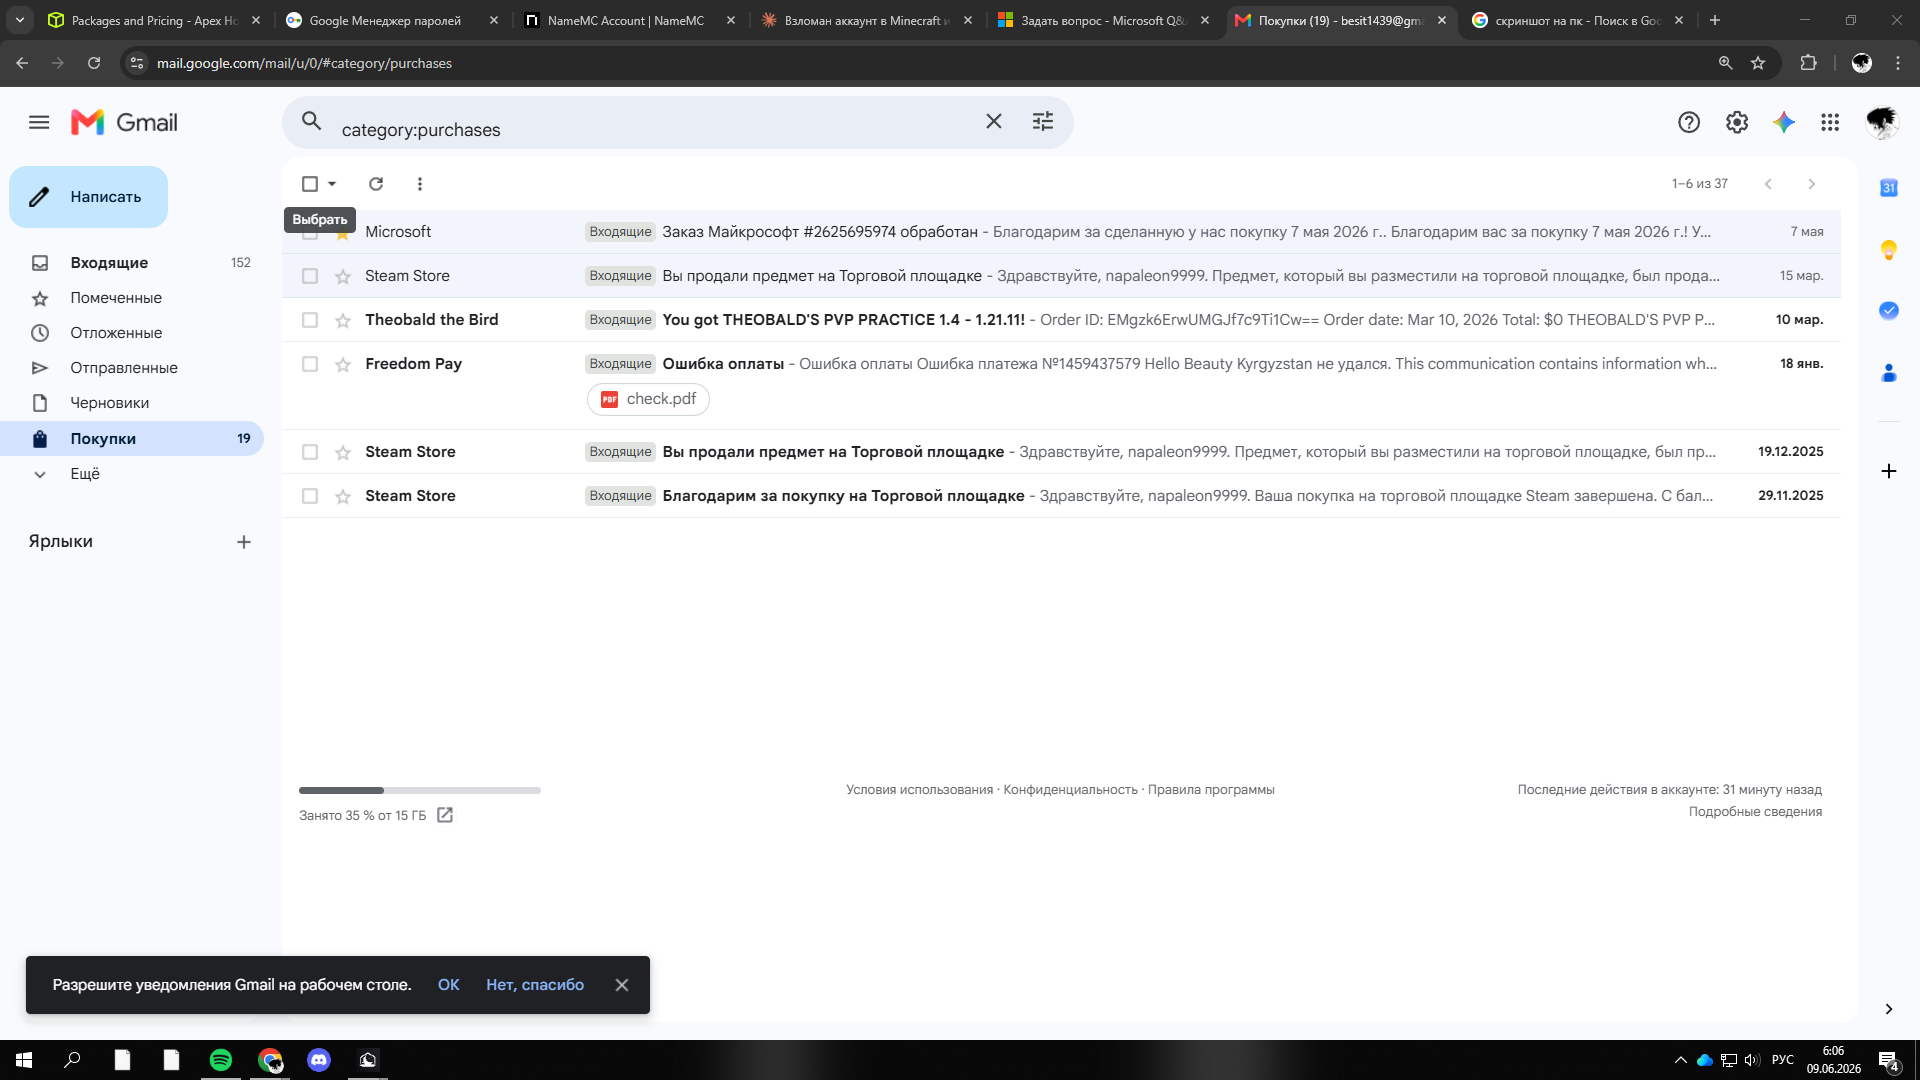This screenshot has width=1920, height=1080.
Task: Click the Написать compose button
Action: 89,197
